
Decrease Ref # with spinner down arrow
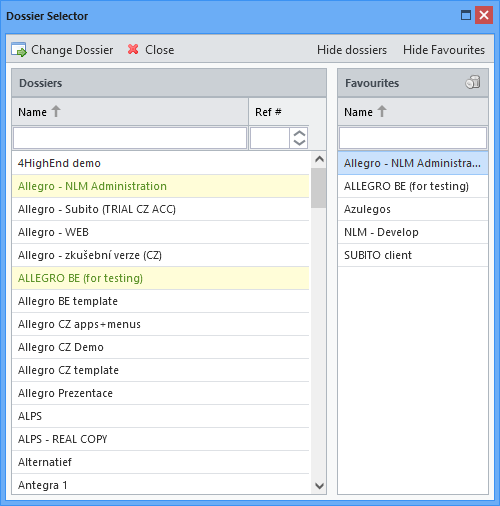(299, 143)
